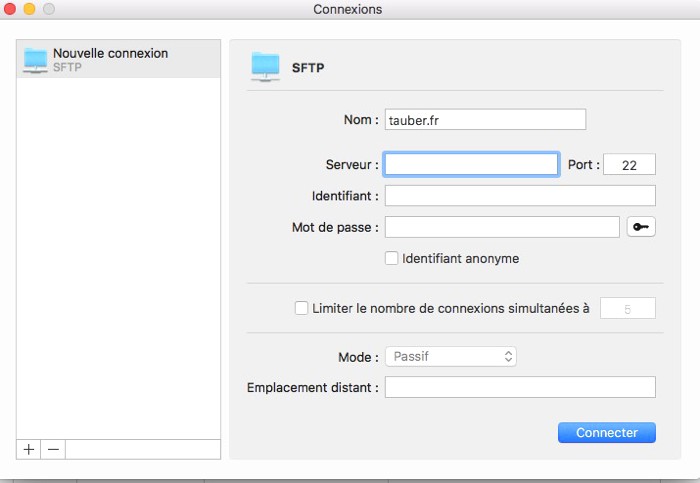Image resolution: width=700 pixels, height=483 pixels.
Task: Click the Mot de passe field
Action: tap(502, 227)
